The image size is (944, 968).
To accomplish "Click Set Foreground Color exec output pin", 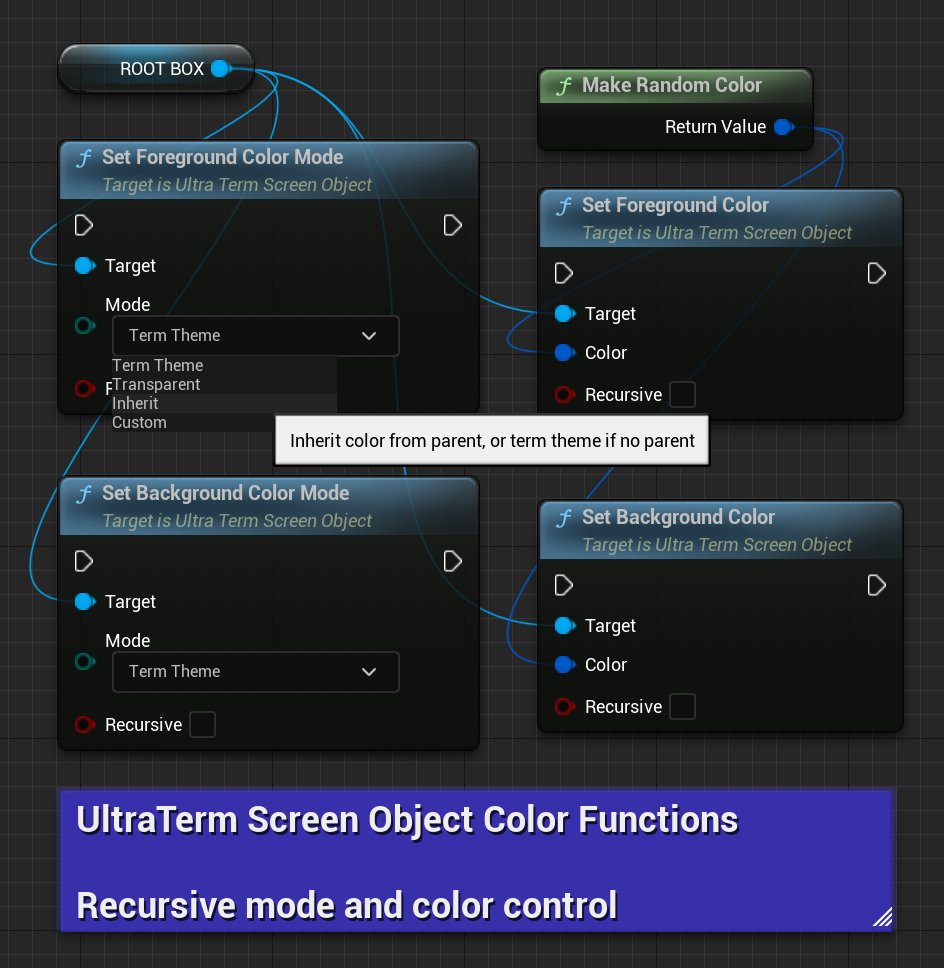I will pos(877,273).
